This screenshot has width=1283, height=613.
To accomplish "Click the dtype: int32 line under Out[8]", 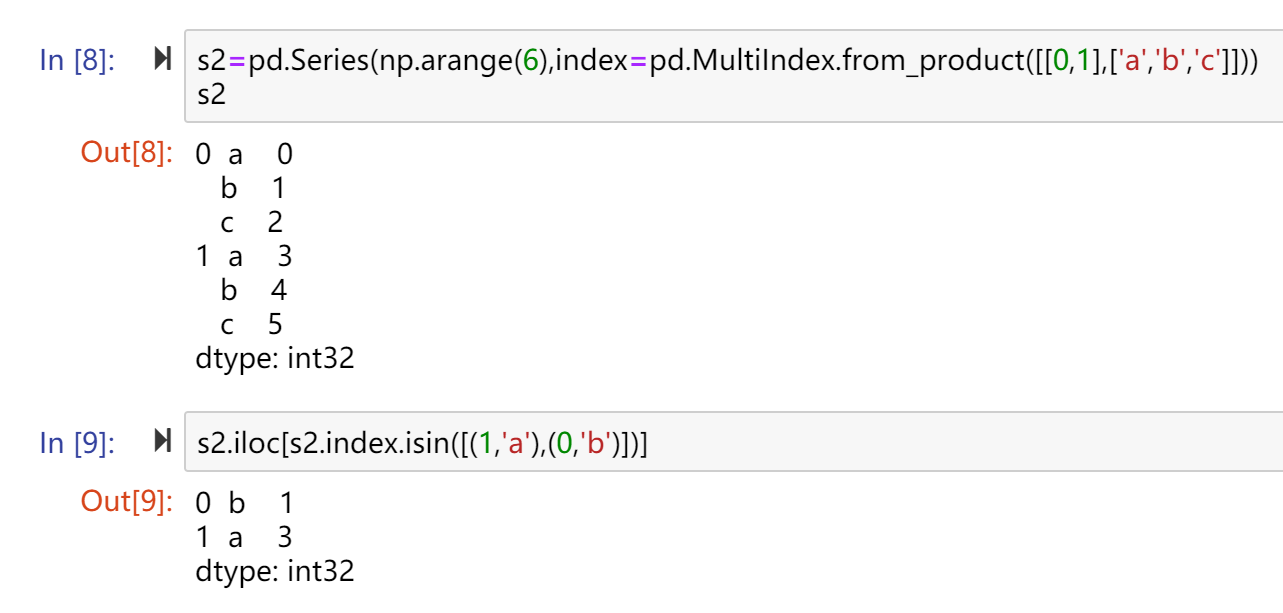I will [x=275, y=359].
